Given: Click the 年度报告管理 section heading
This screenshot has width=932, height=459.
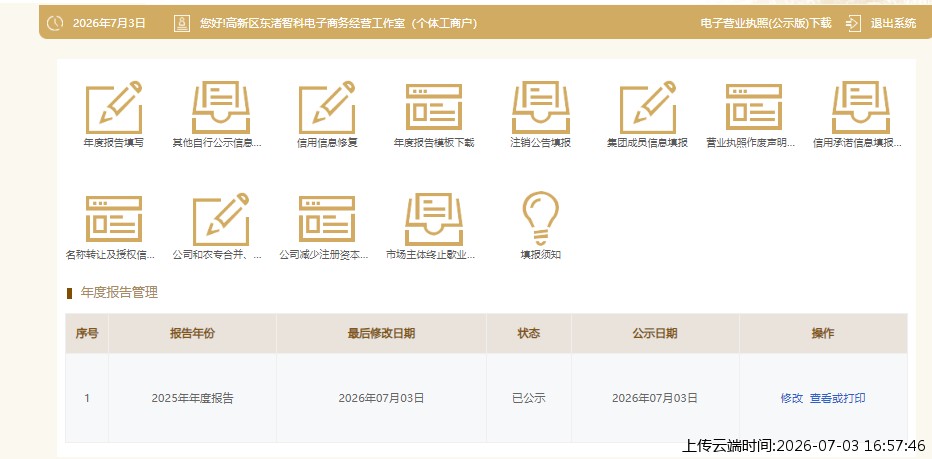Looking at the screenshot, I should tap(119, 293).
